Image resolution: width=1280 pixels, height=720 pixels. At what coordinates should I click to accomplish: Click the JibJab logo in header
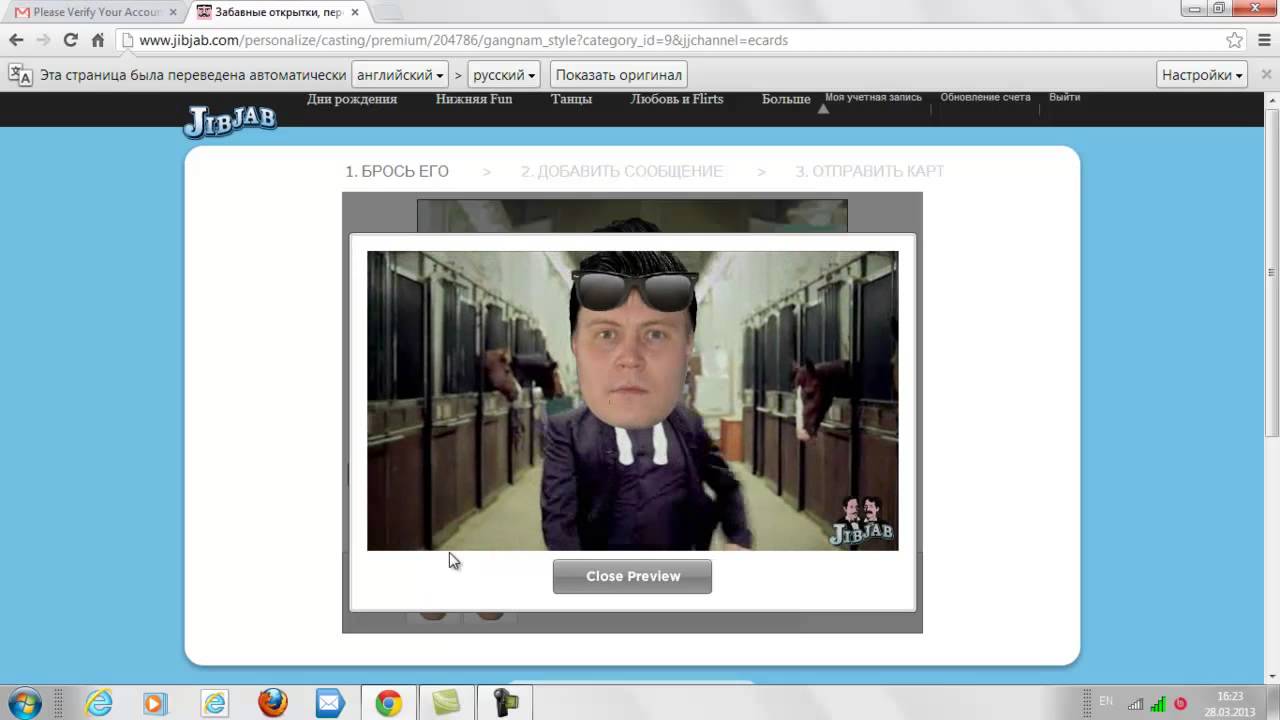230,120
